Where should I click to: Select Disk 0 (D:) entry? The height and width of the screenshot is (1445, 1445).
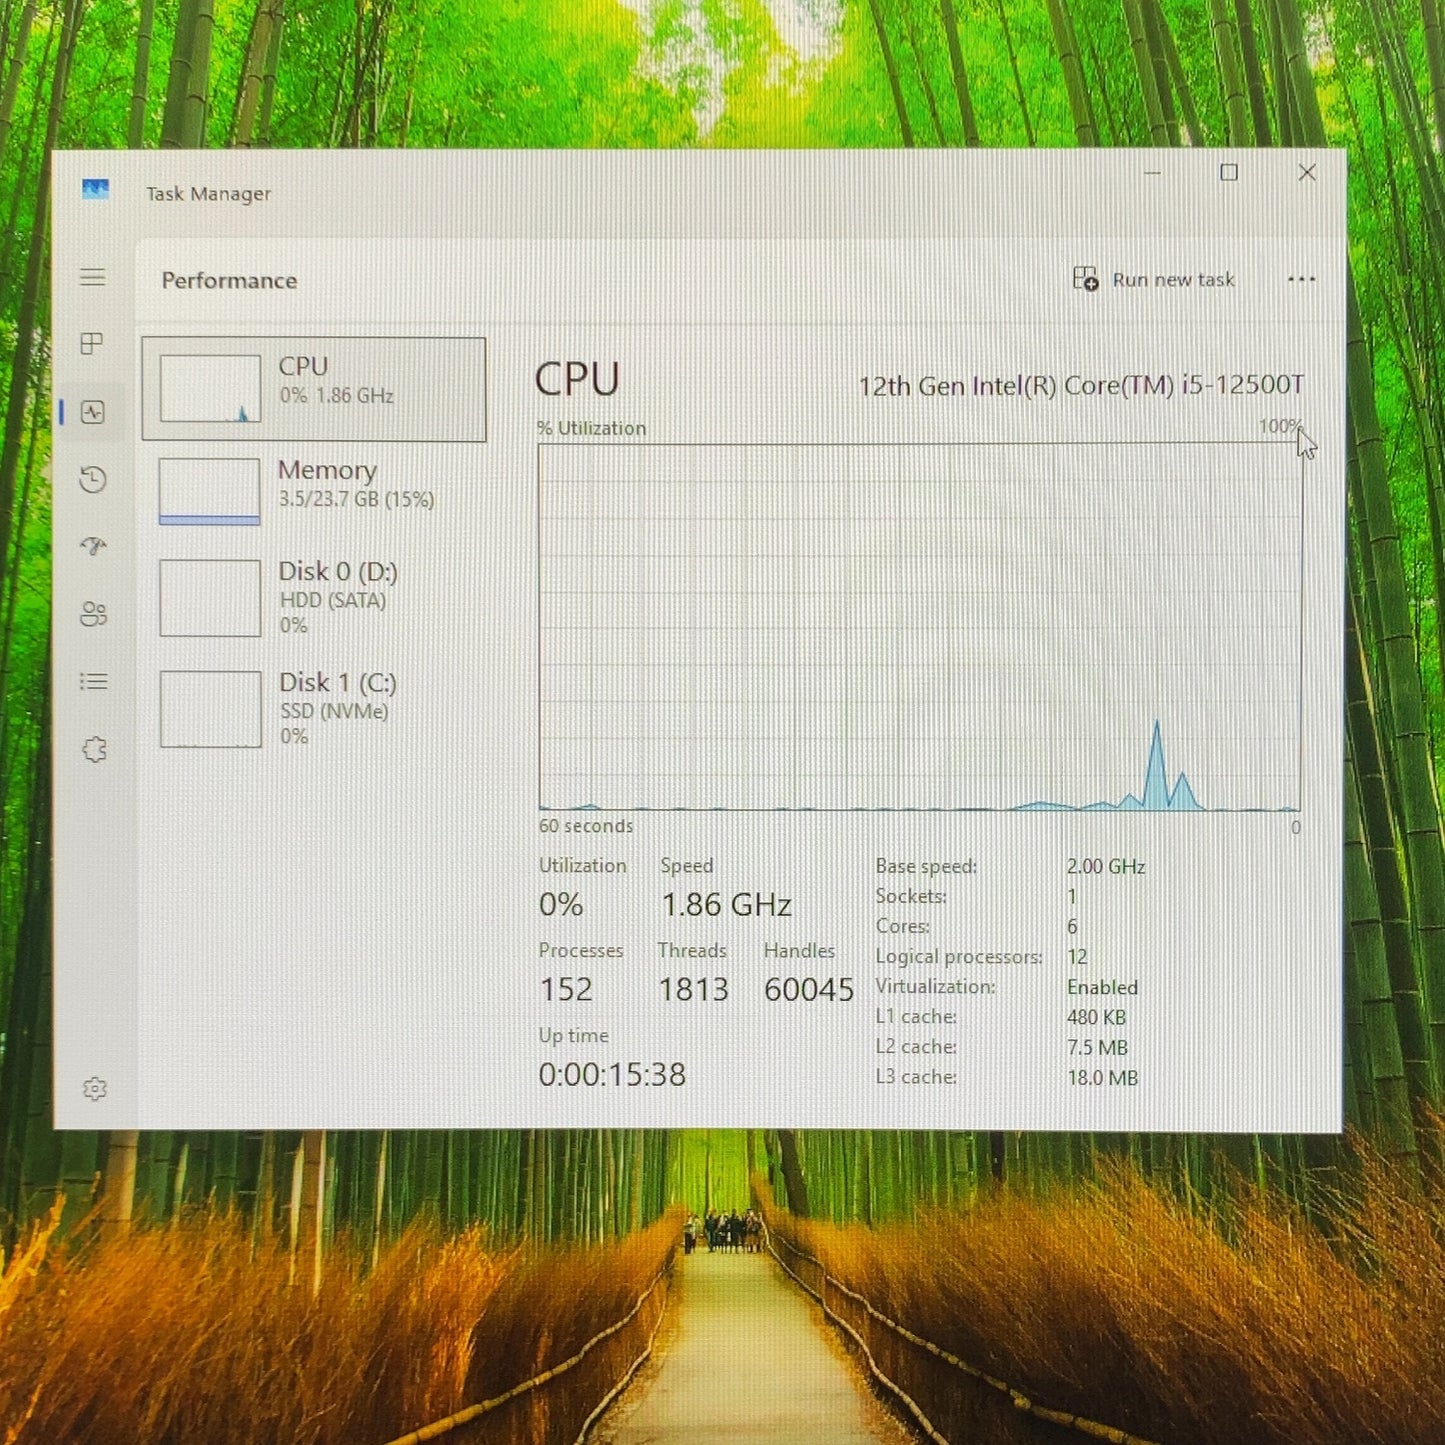pos(314,597)
